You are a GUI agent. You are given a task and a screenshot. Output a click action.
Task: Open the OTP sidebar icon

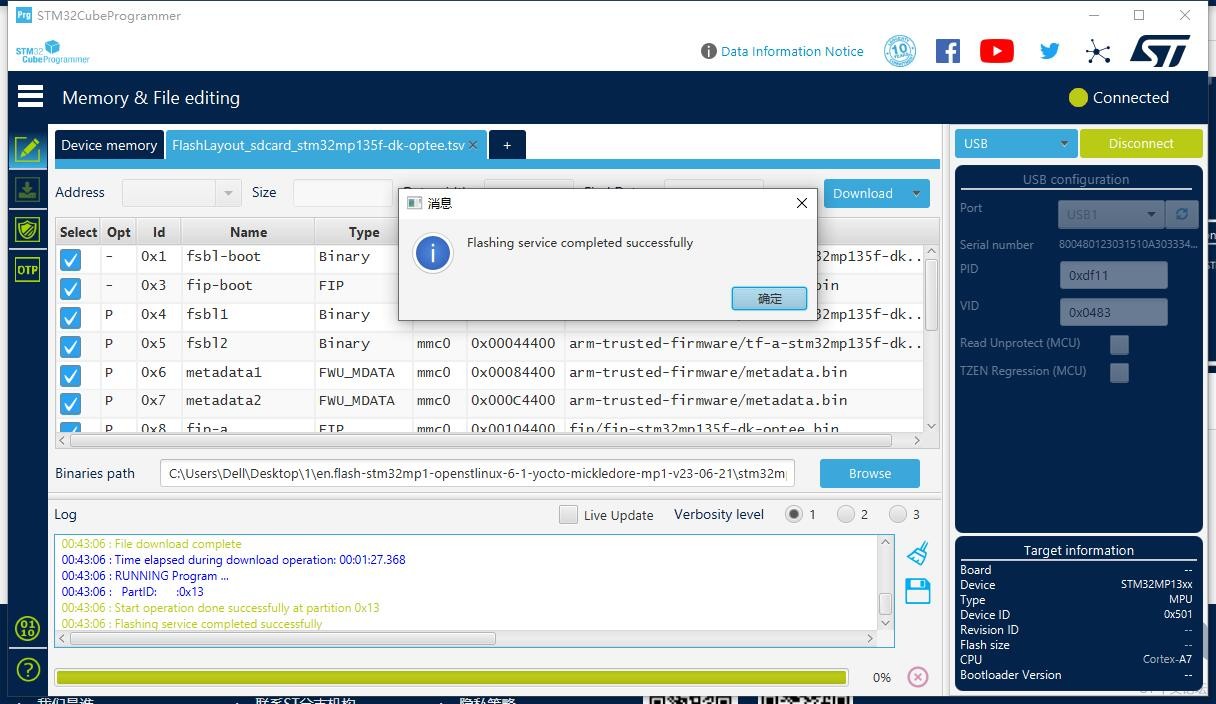(27, 270)
